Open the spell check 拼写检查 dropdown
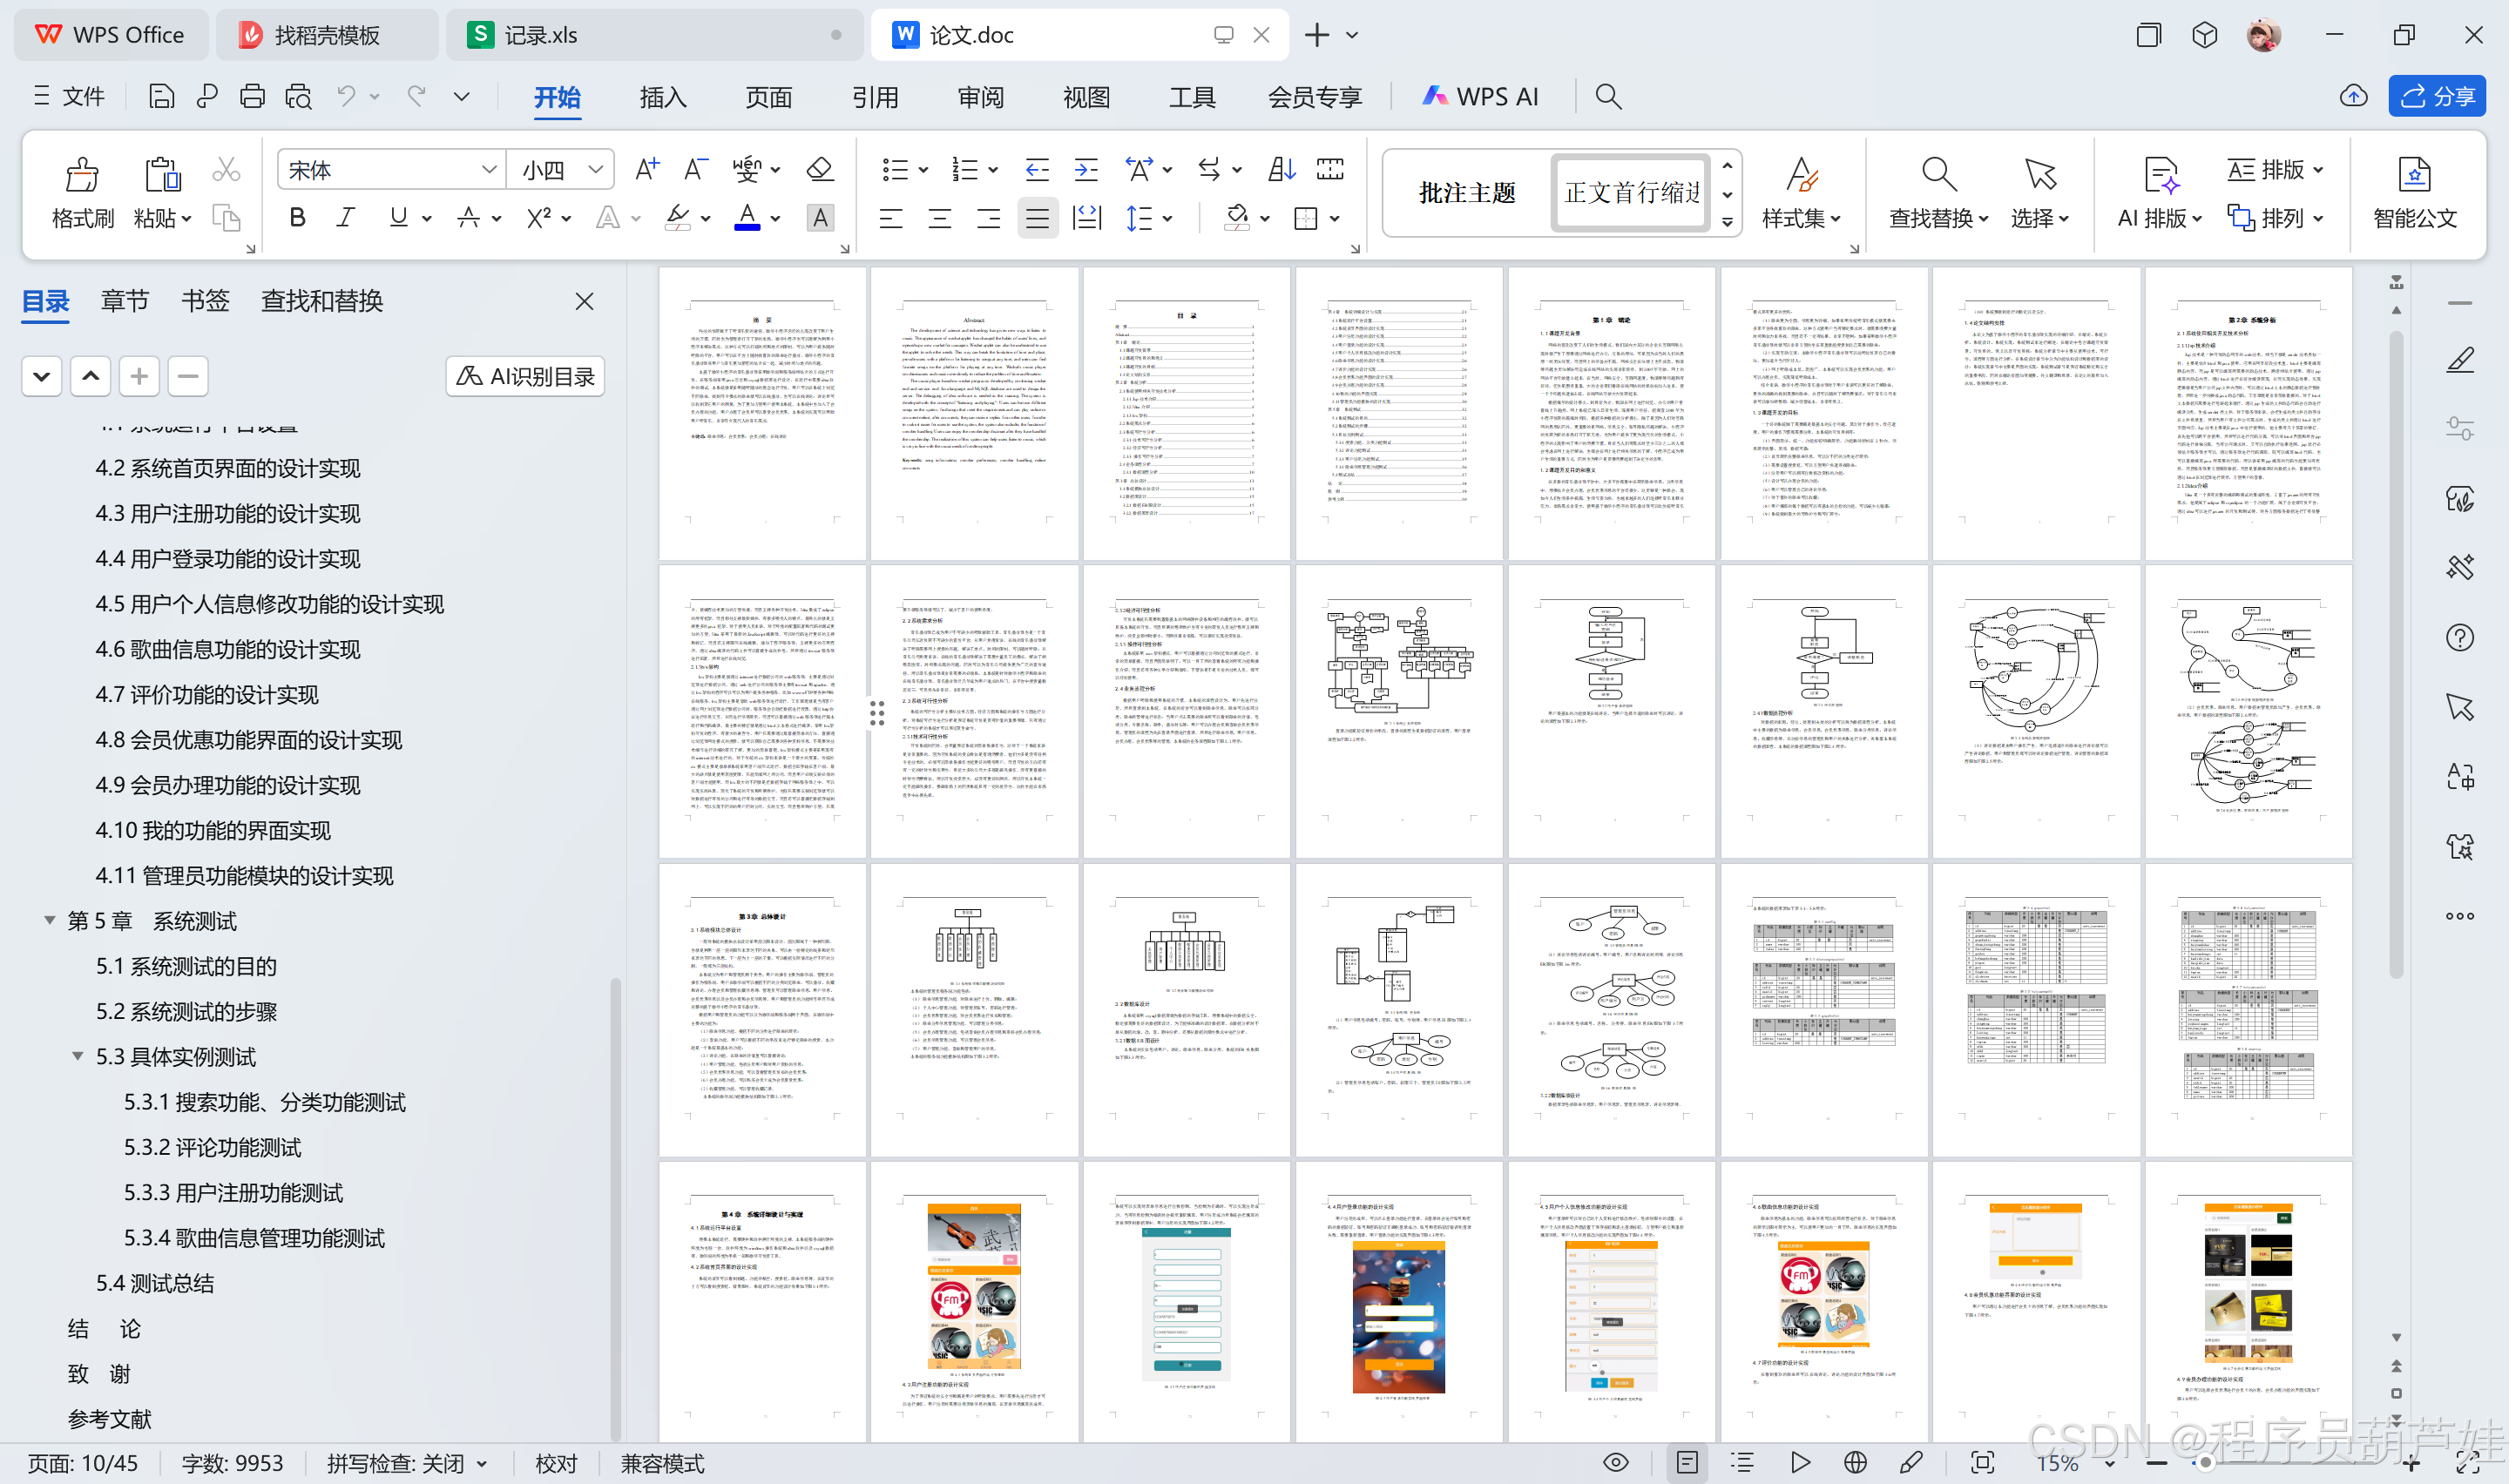Screen dimensions: 2509x1484 pyautogui.click(x=407, y=1463)
